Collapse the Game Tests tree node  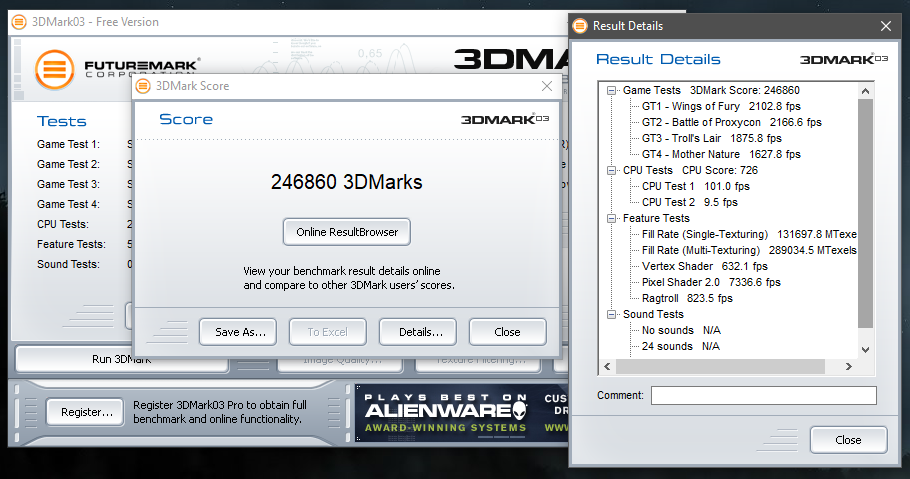click(x=611, y=91)
